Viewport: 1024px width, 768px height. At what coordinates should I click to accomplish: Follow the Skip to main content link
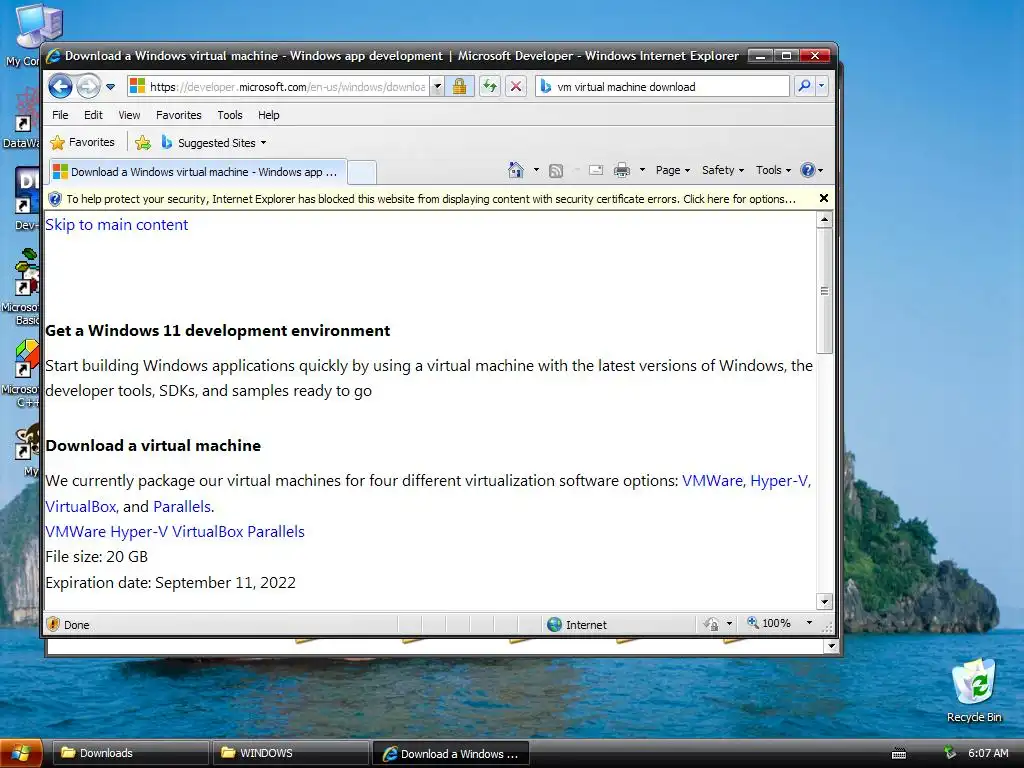(116, 225)
